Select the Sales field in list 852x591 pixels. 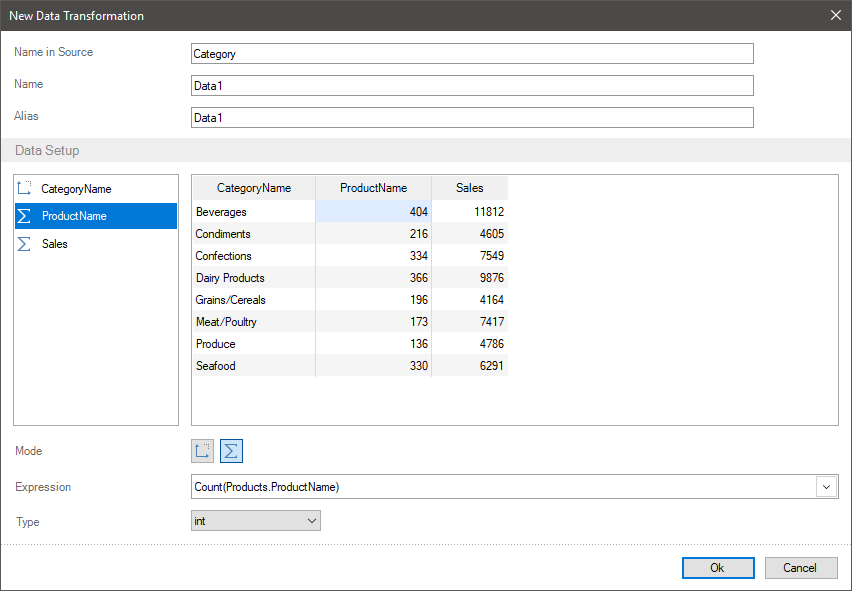pyautogui.click(x=55, y=244)
